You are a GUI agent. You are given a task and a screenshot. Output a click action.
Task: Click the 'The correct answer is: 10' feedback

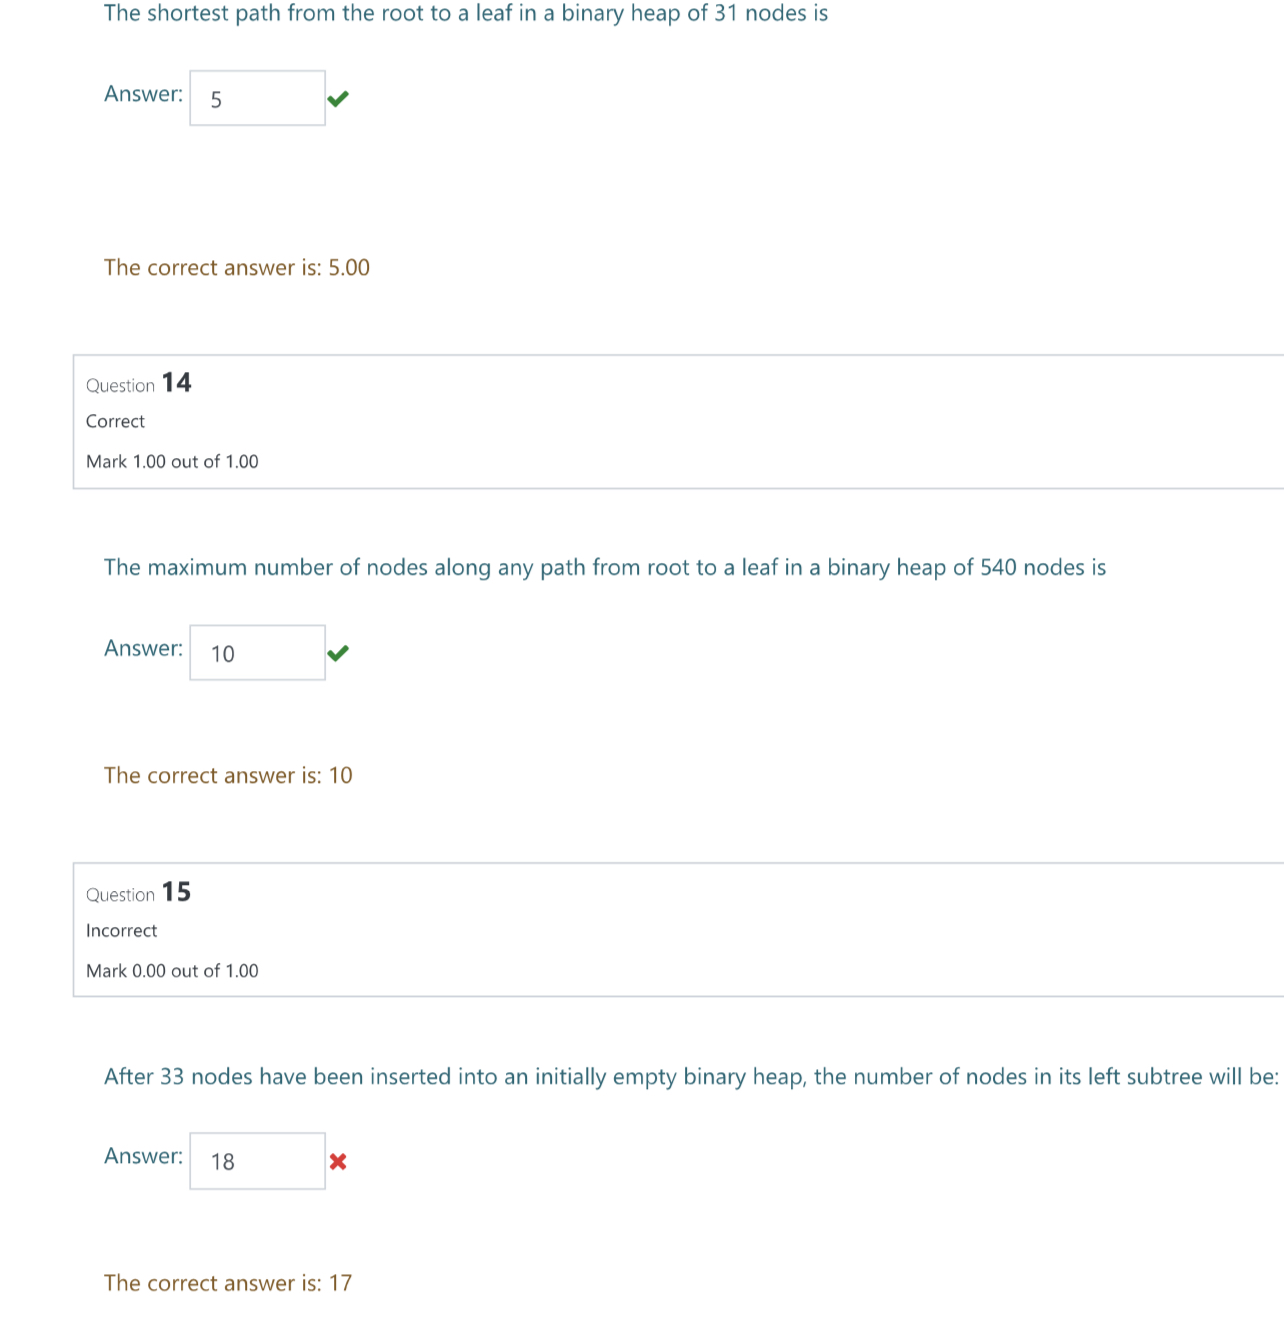click(228, 776)
